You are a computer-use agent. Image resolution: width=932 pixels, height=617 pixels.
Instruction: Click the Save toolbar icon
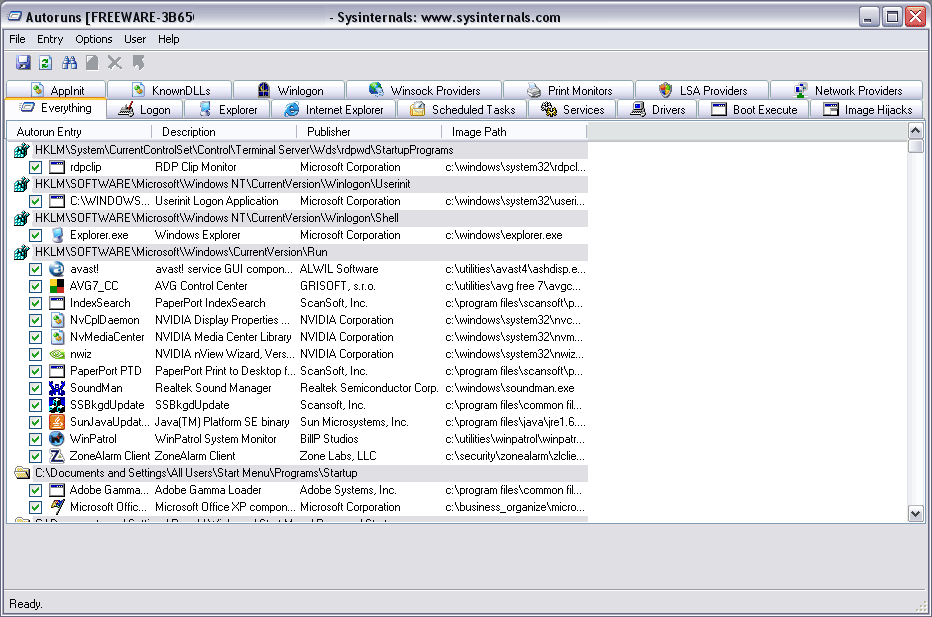(x=24, y=63)
